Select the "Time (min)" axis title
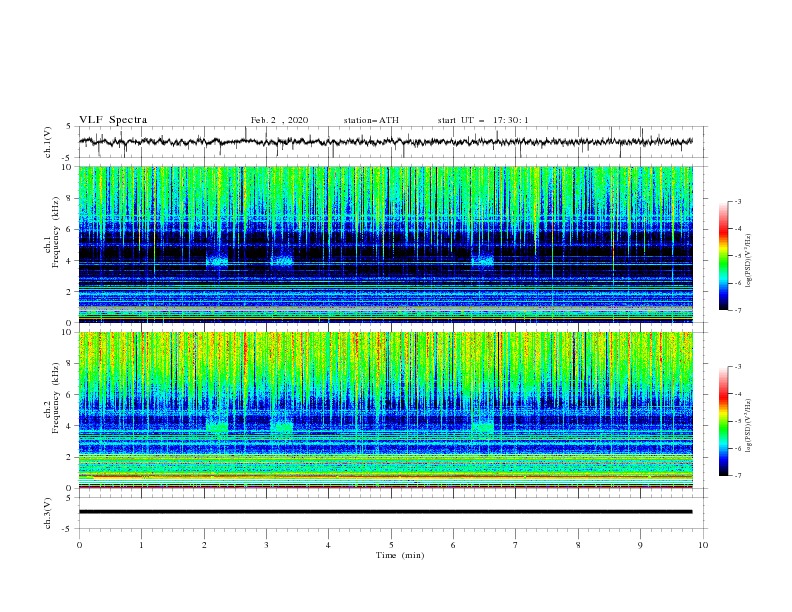The height and width of the screenshot is (612, 792). point(400,555)
